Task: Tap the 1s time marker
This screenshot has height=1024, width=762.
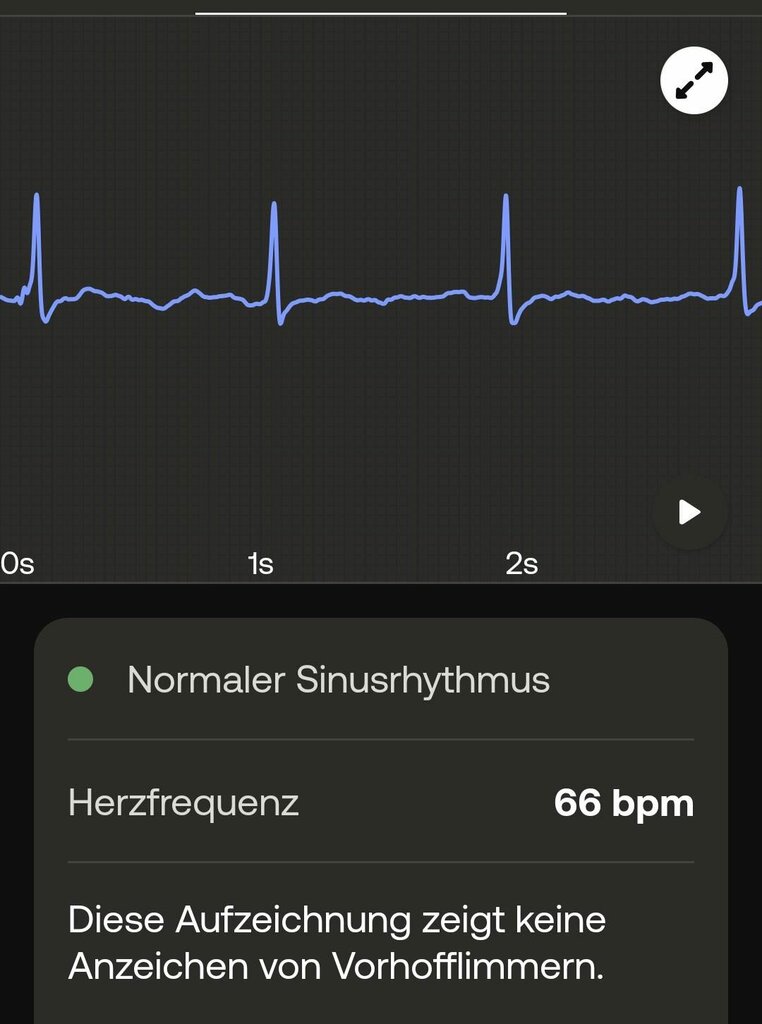Action: coord(261,563)
